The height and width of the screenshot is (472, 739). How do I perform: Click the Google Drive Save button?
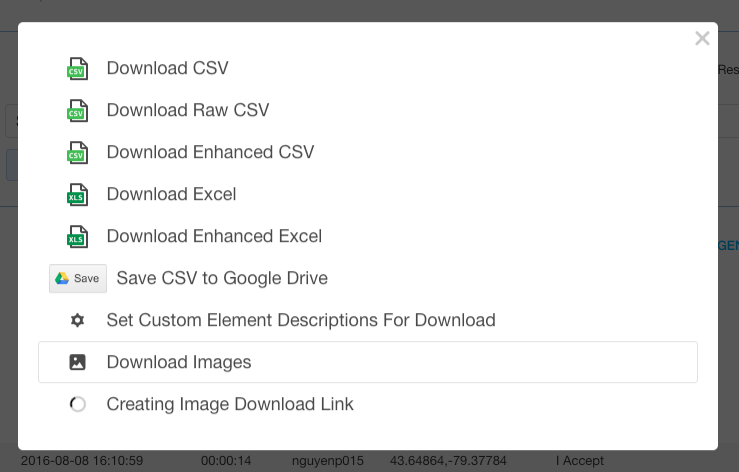tap(78, 278)
